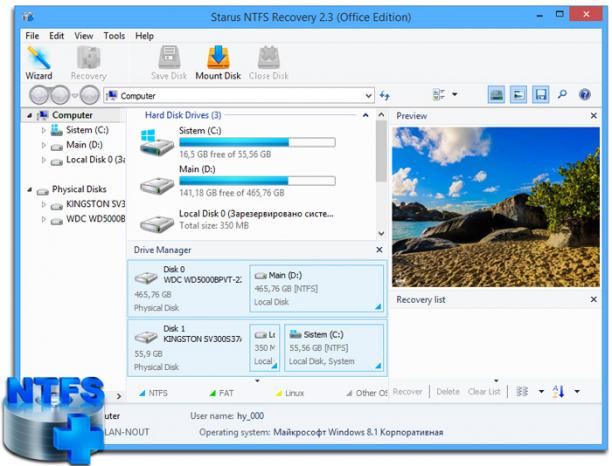
Task: Go forward using the second round navigation button
Action: (60, 95)
